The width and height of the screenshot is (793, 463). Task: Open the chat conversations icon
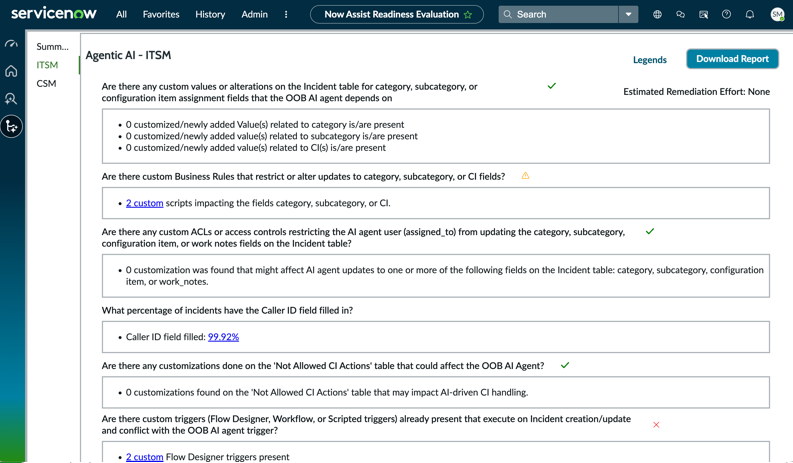680,14
